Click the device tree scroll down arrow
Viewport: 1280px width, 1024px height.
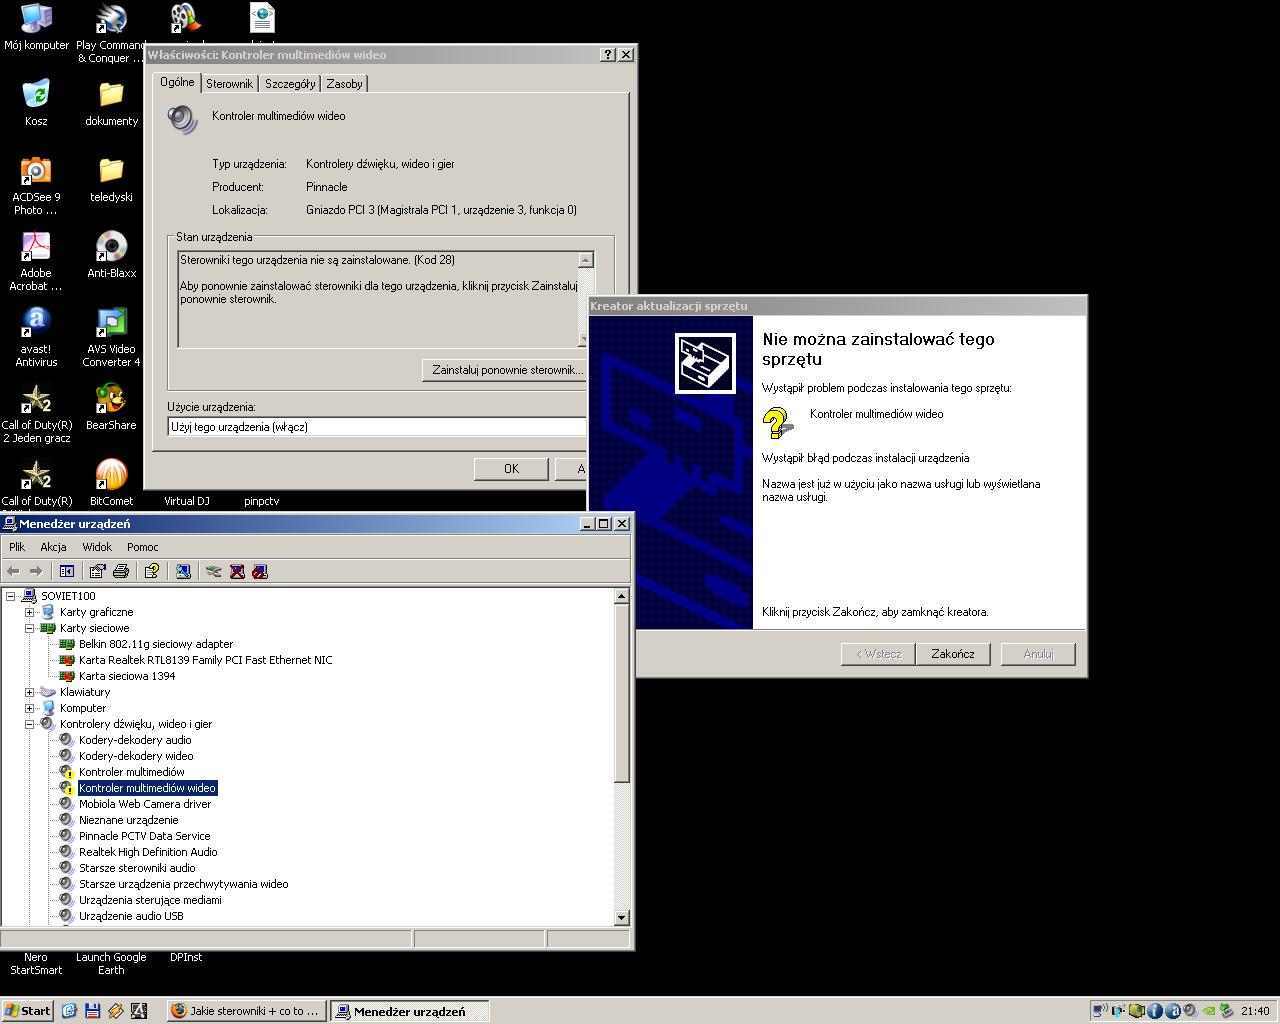(621, 917)
